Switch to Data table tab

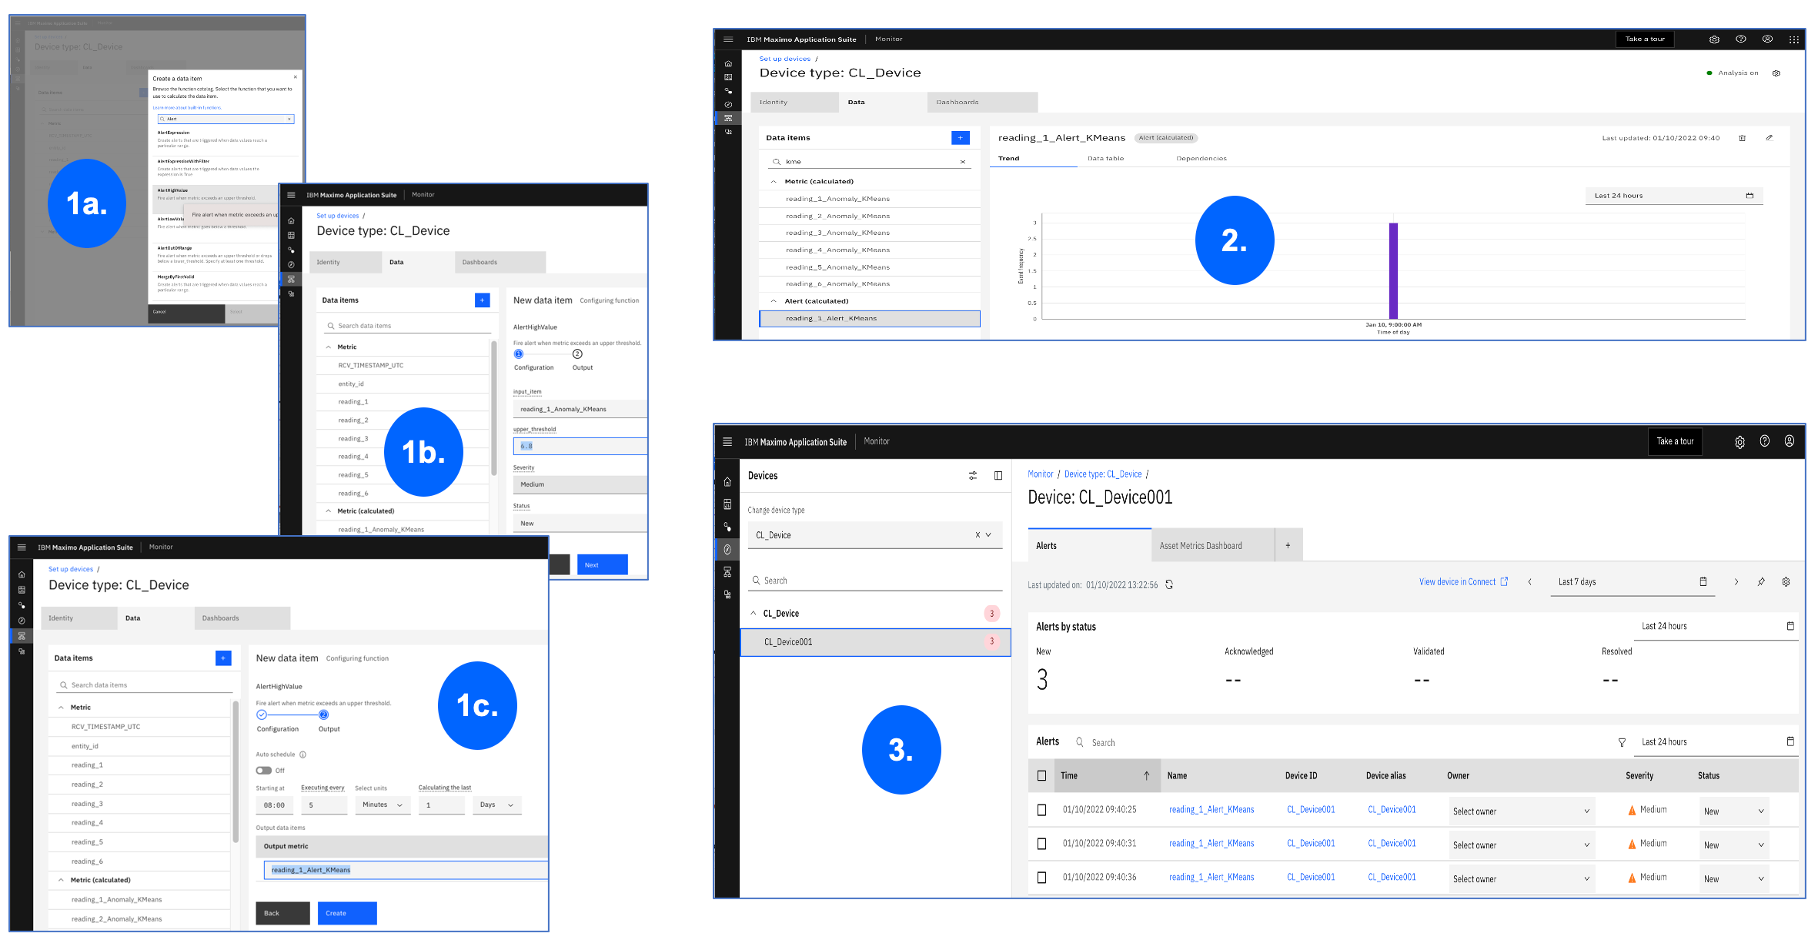tap(1105, 158)
